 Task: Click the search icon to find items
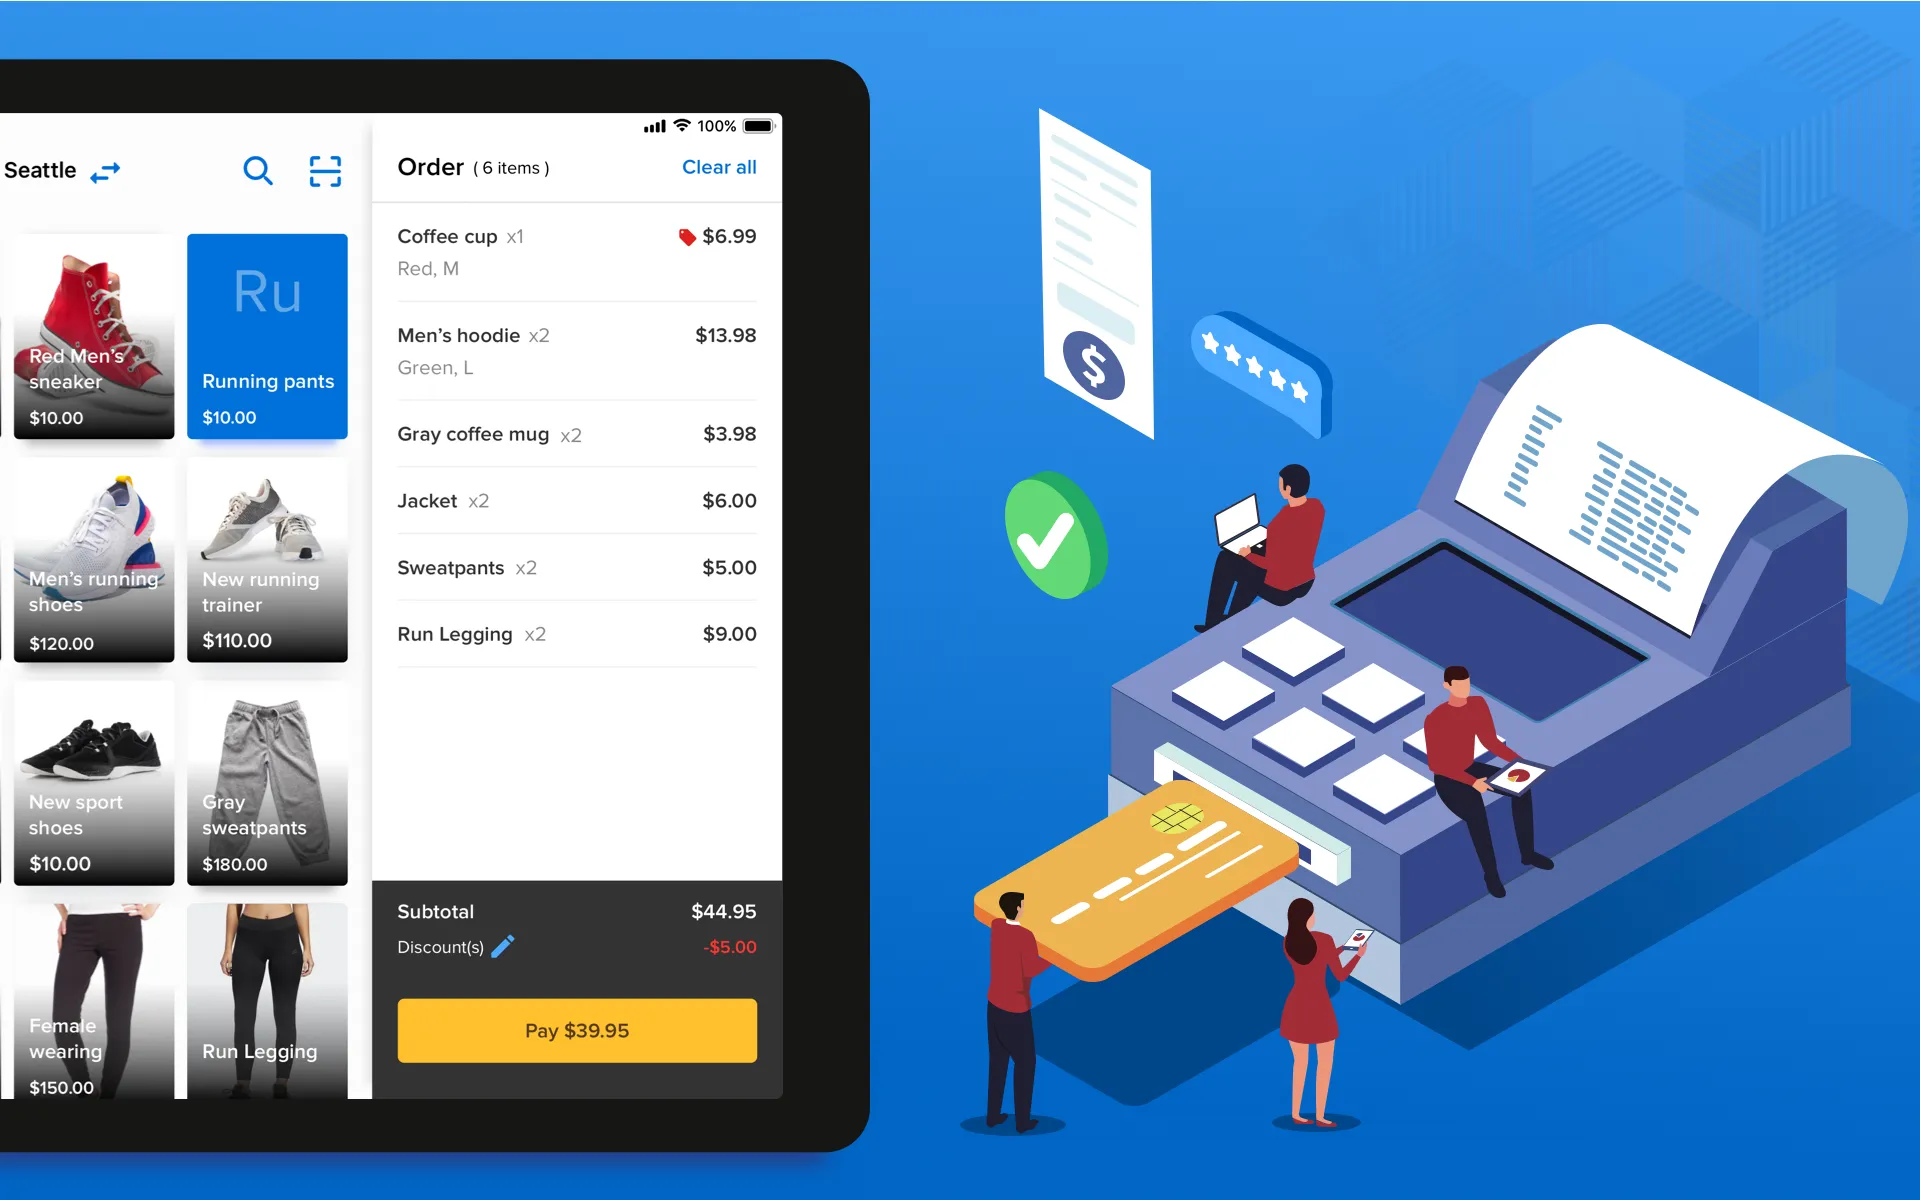(x=258, y=170)
